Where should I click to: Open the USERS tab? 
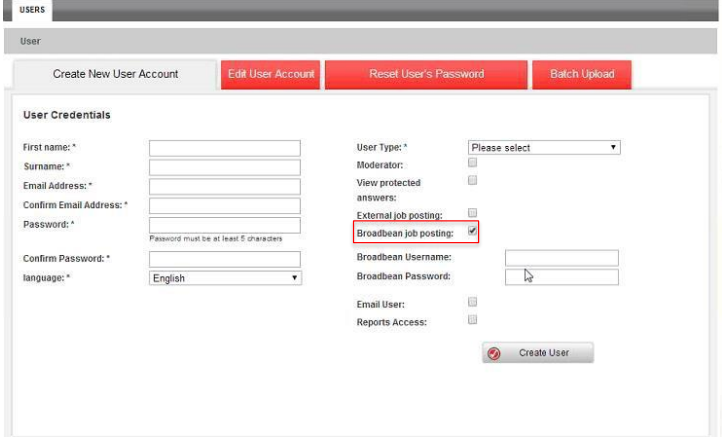pos(32,10)
